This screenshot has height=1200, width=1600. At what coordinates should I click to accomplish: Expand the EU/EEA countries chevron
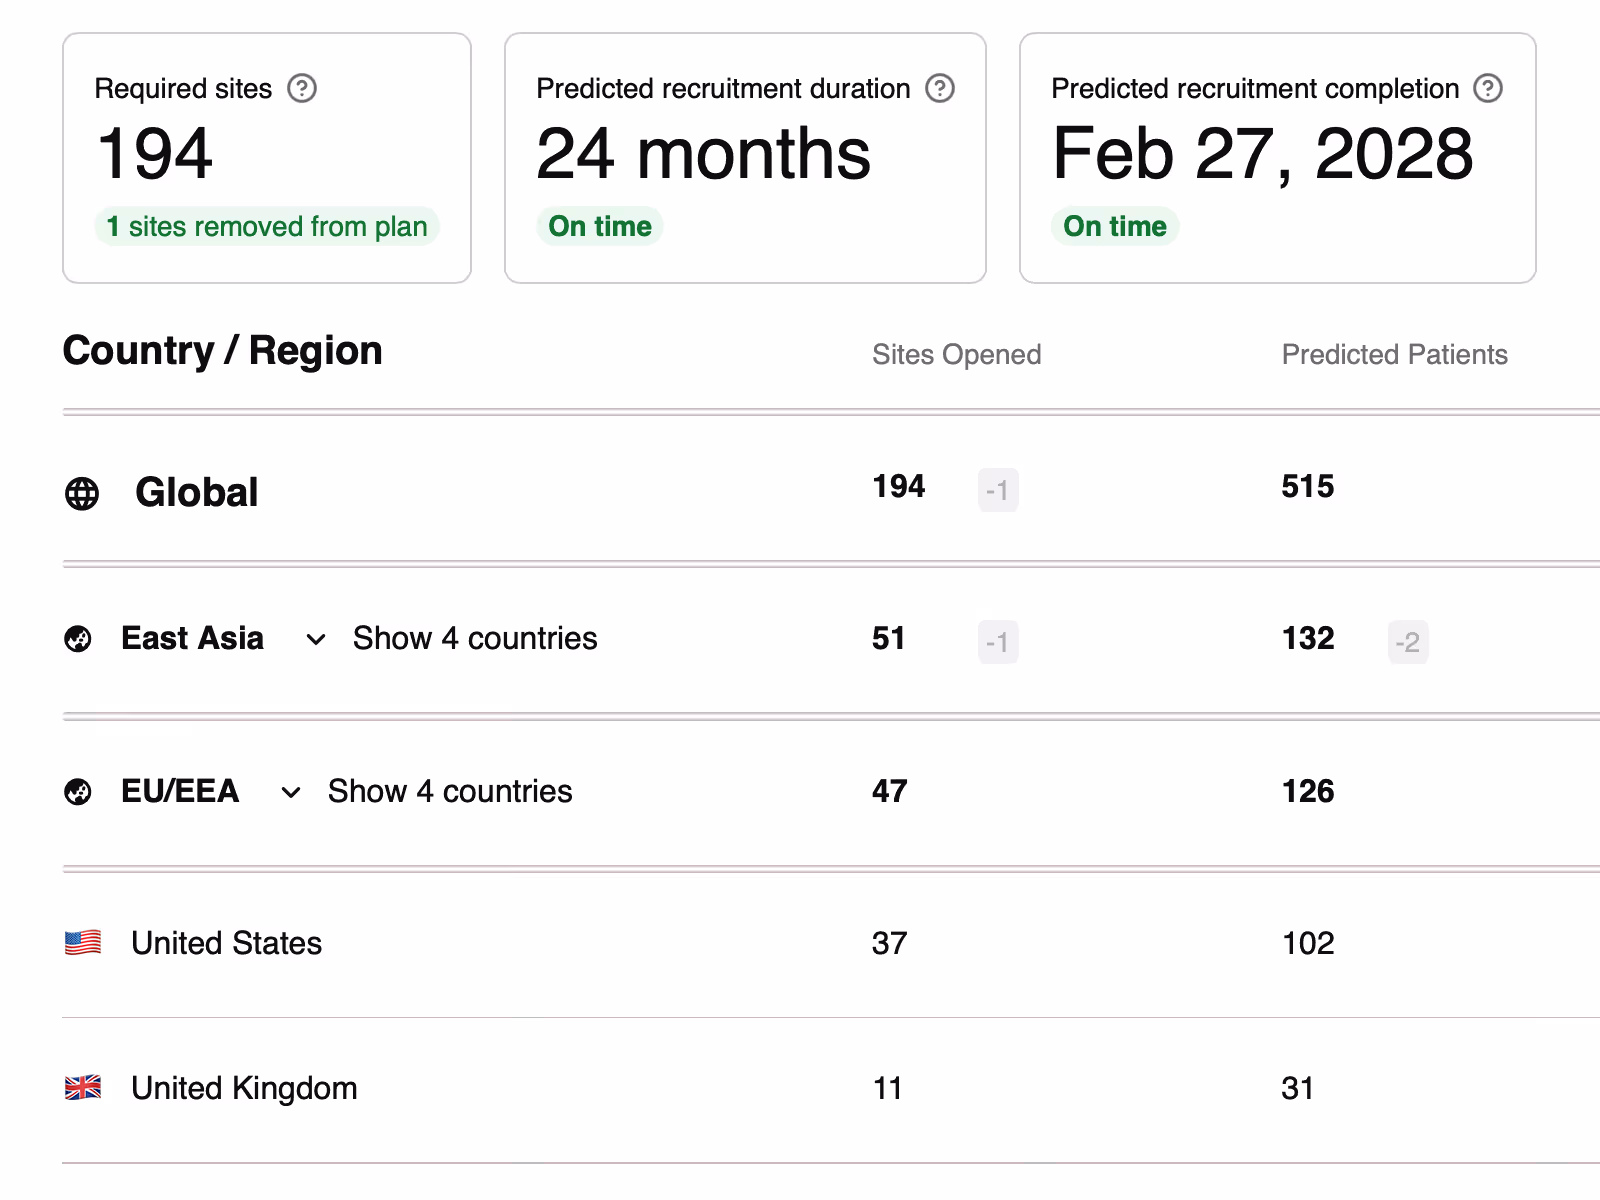291,793
